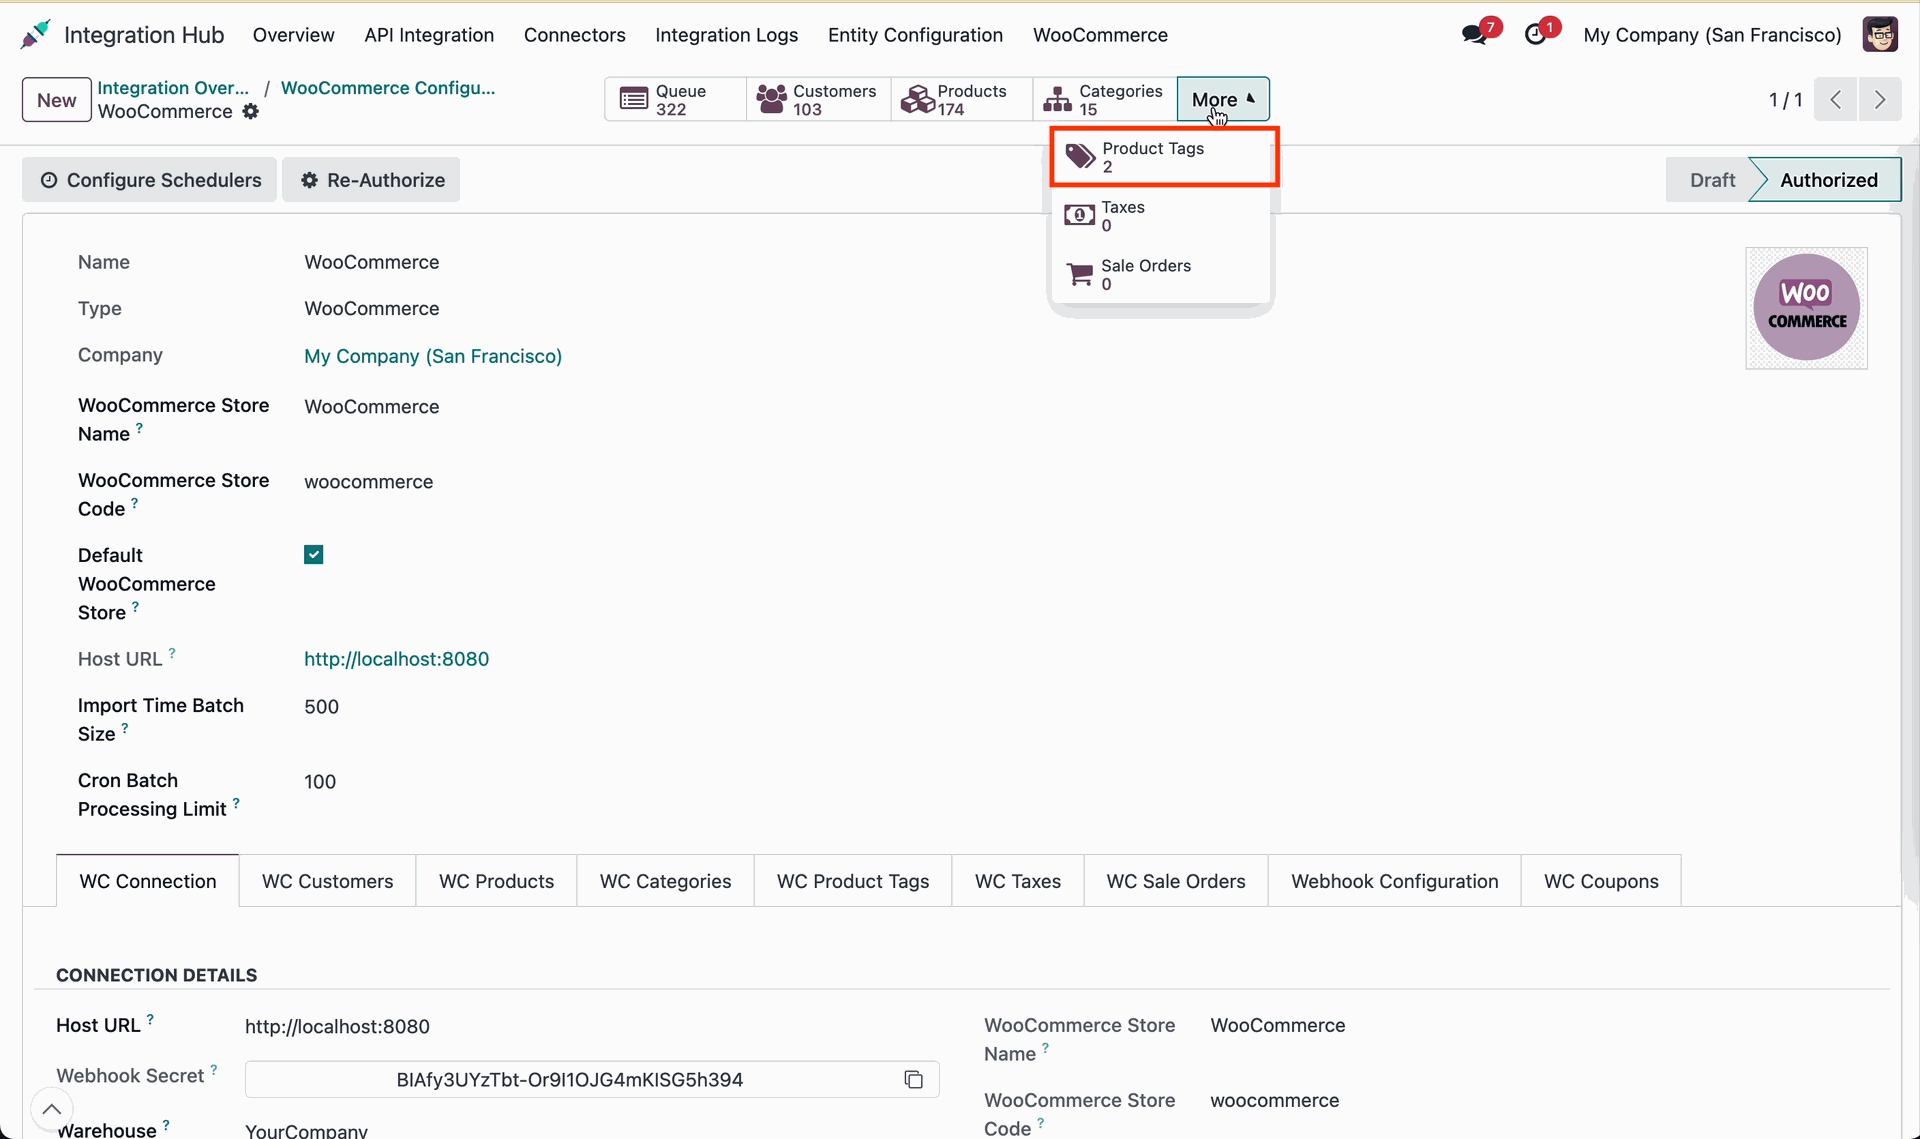Viewport: 1920px width, 1139px height.
Task: Select the Draft status stage
Action: tap(1712, 180)
